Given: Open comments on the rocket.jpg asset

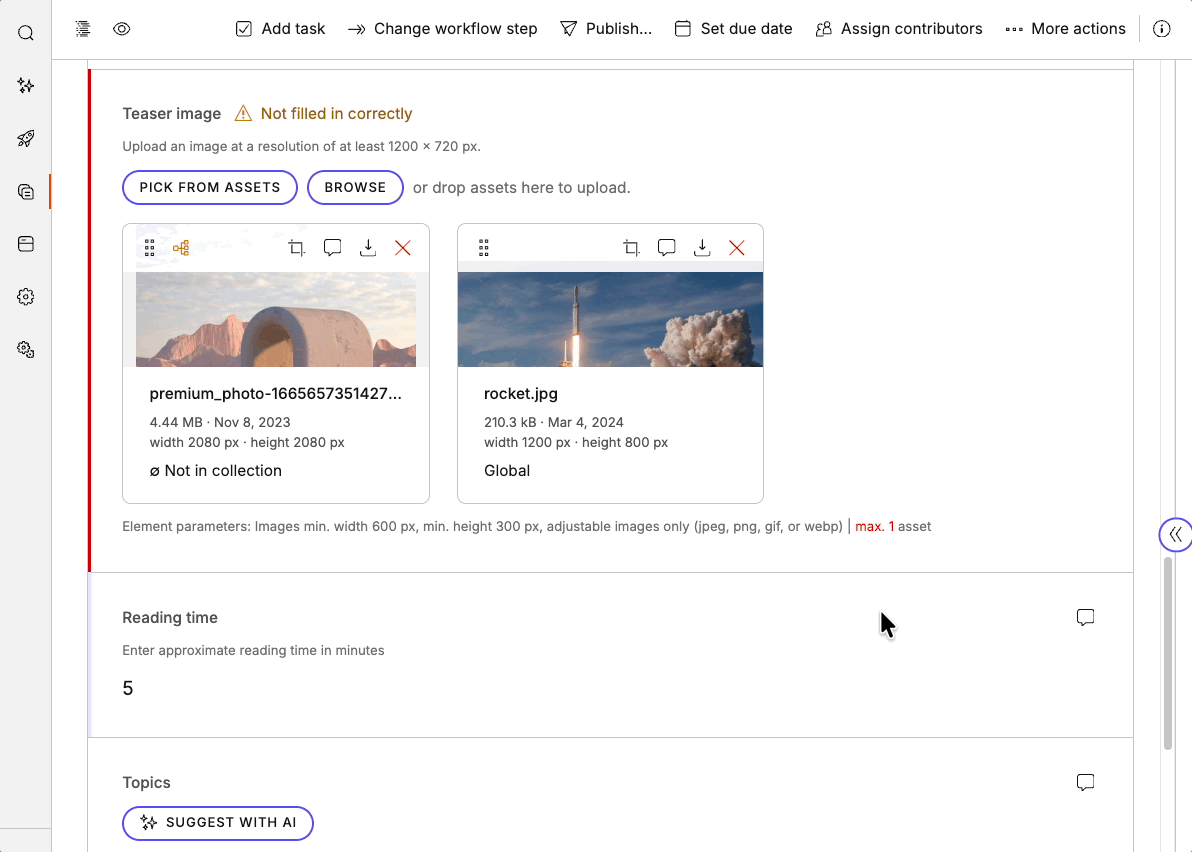Looking at the screenshot, I should point(666,247).
